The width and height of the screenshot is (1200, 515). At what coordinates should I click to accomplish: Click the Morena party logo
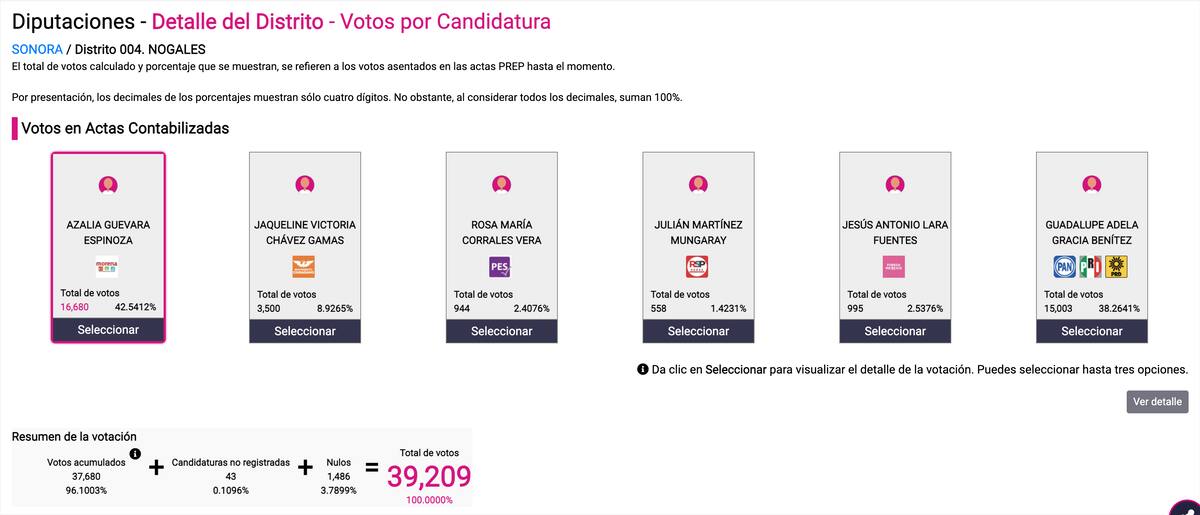point(107,268)
